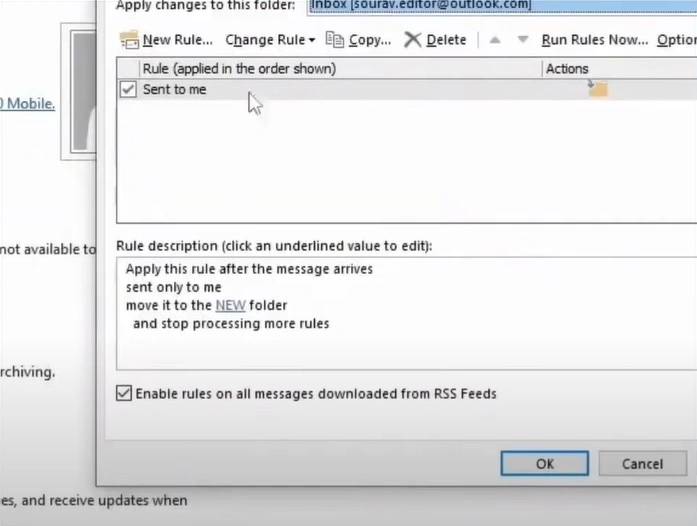Screen dimensions: 697x526
Task: Click the Rule column header
Action: (340, 68)
